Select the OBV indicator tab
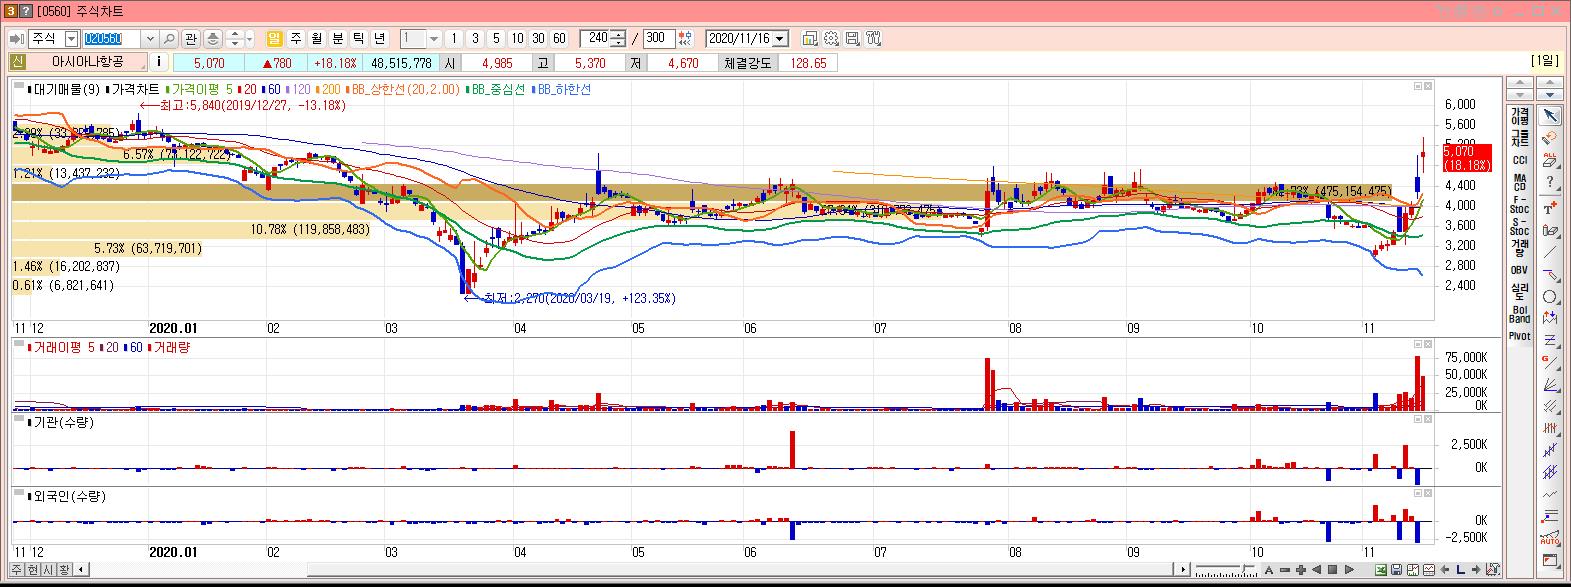This screenshot has height=587, width=1571. pos(1519,270)
